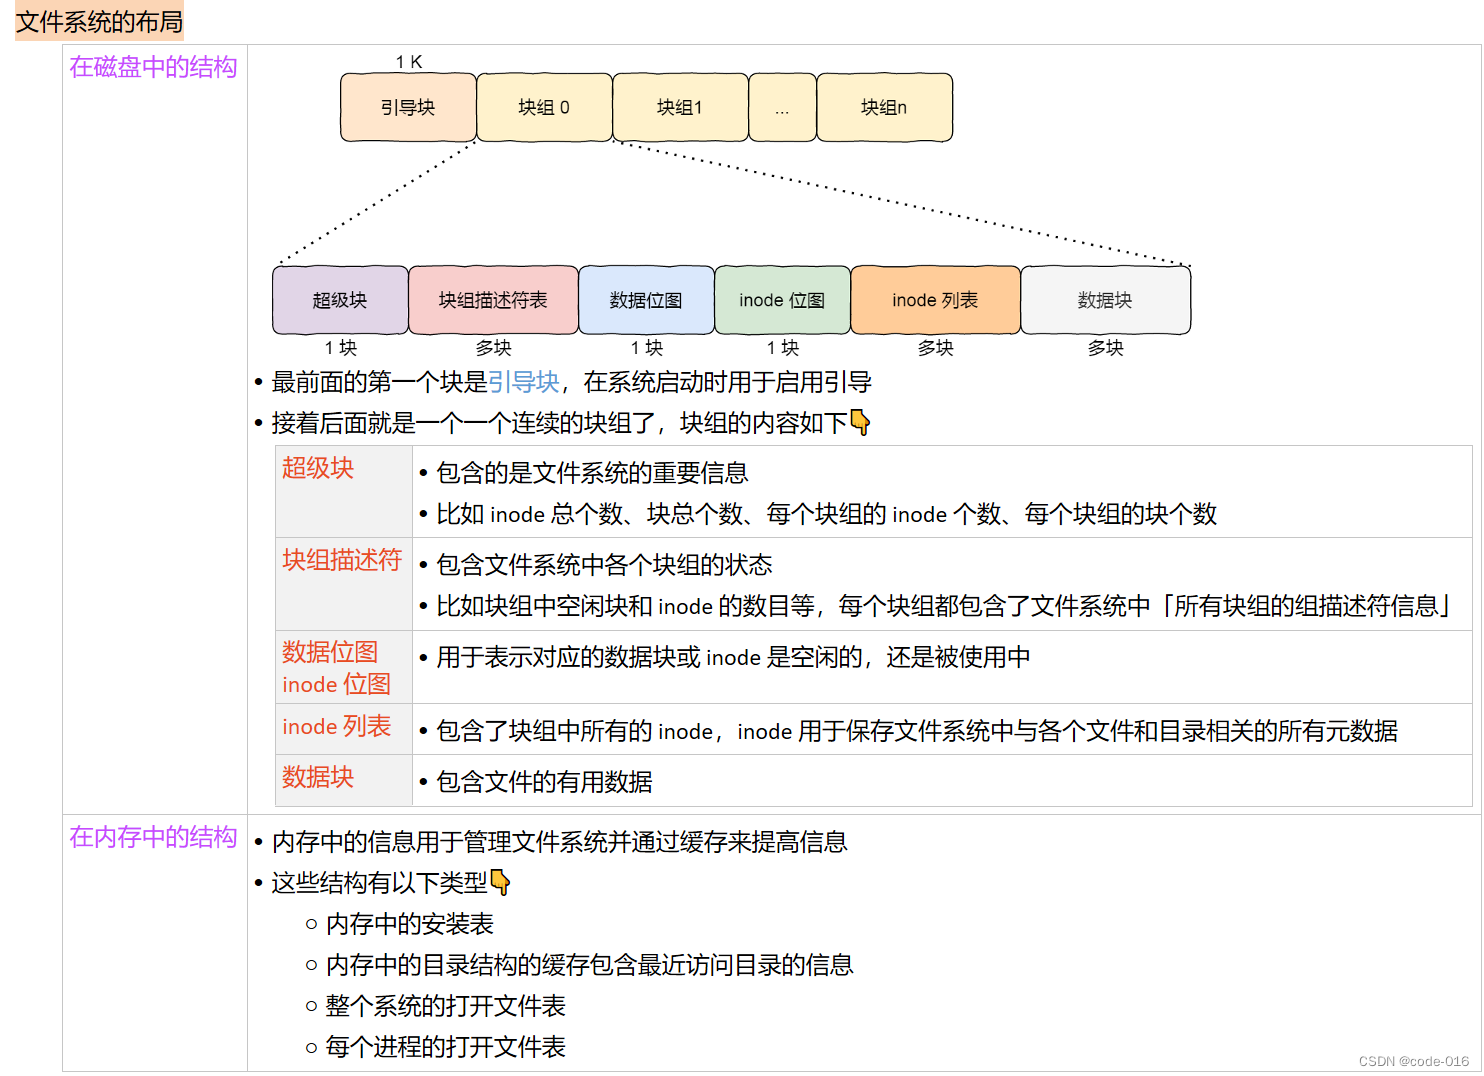Click the line 包含文件的有用数据
The height and width of the screenshot is (1076, 1484).
[544, 782]
